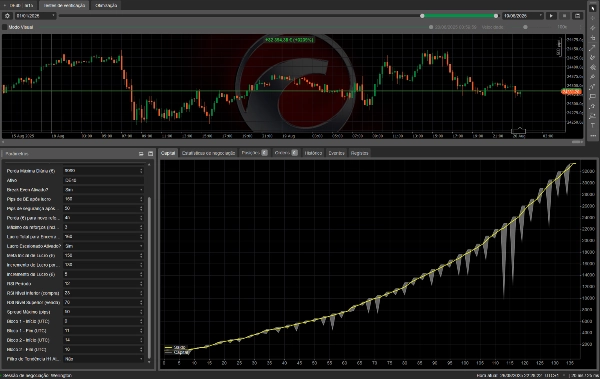
Task: Open the Filtro de Tendência H1 dropdown
Action: coord(103,359)
